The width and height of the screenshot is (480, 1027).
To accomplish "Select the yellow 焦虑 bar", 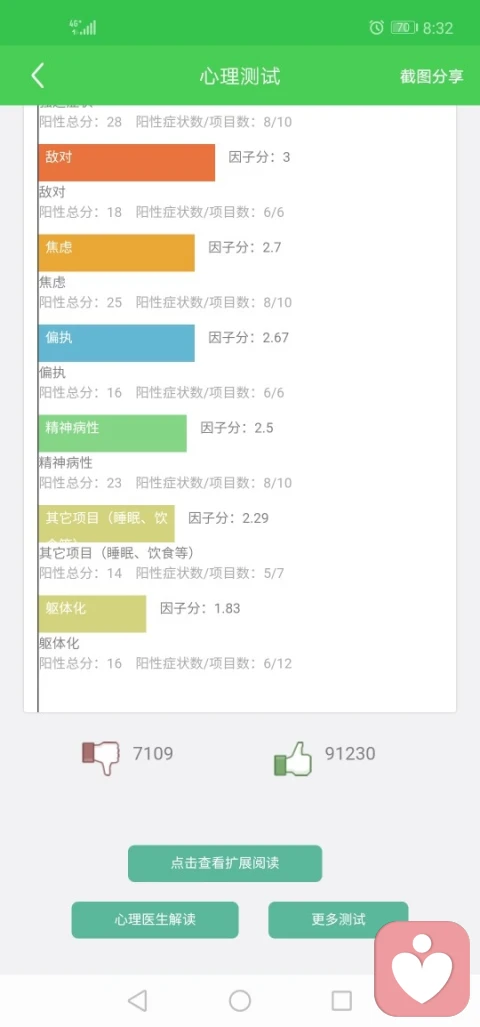I will (116, 253).
